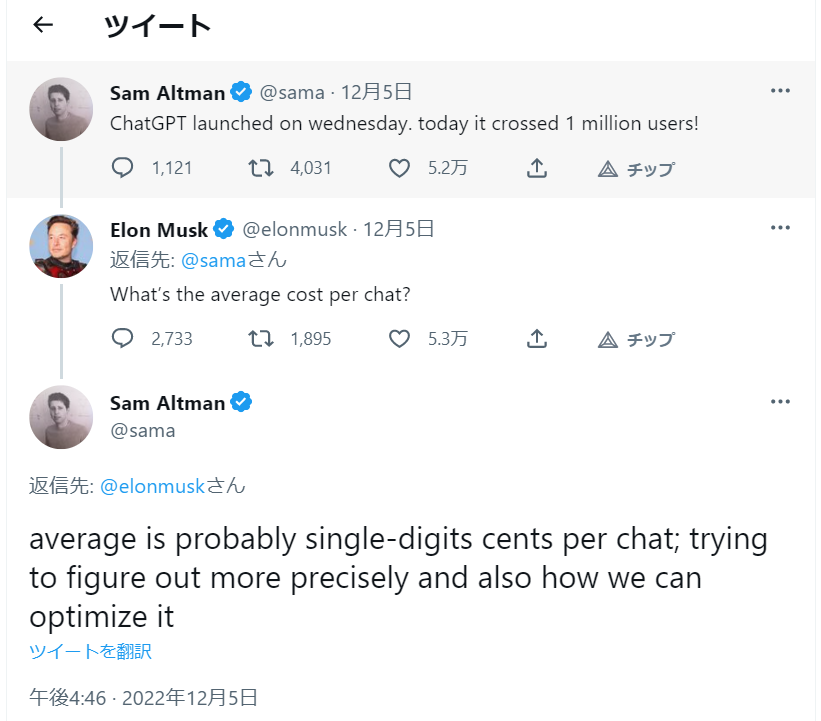Translate the tweet via ツイートを翻訳
Screen dimensions: 821x721
tap(91, 651)
